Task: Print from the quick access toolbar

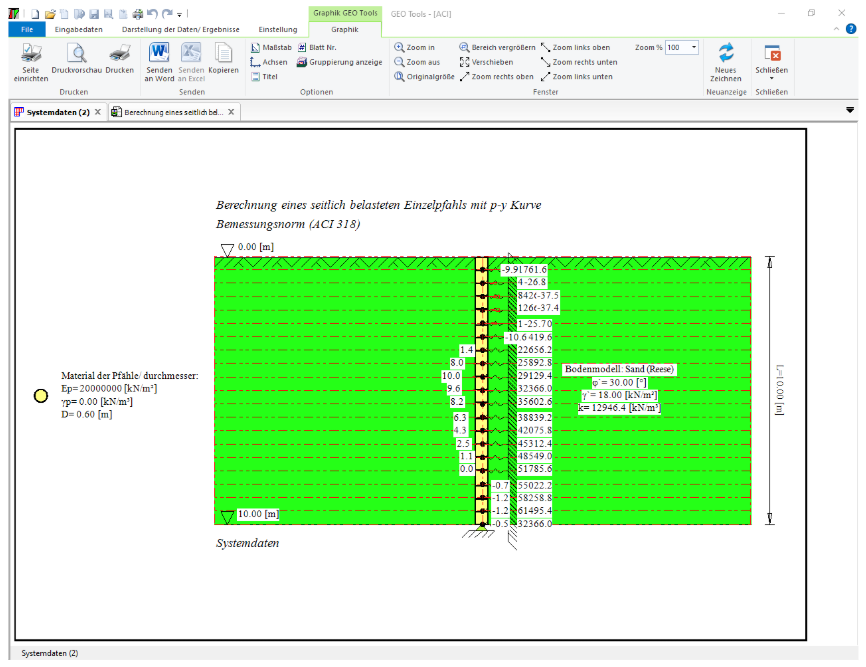Action: click(138, 14)
